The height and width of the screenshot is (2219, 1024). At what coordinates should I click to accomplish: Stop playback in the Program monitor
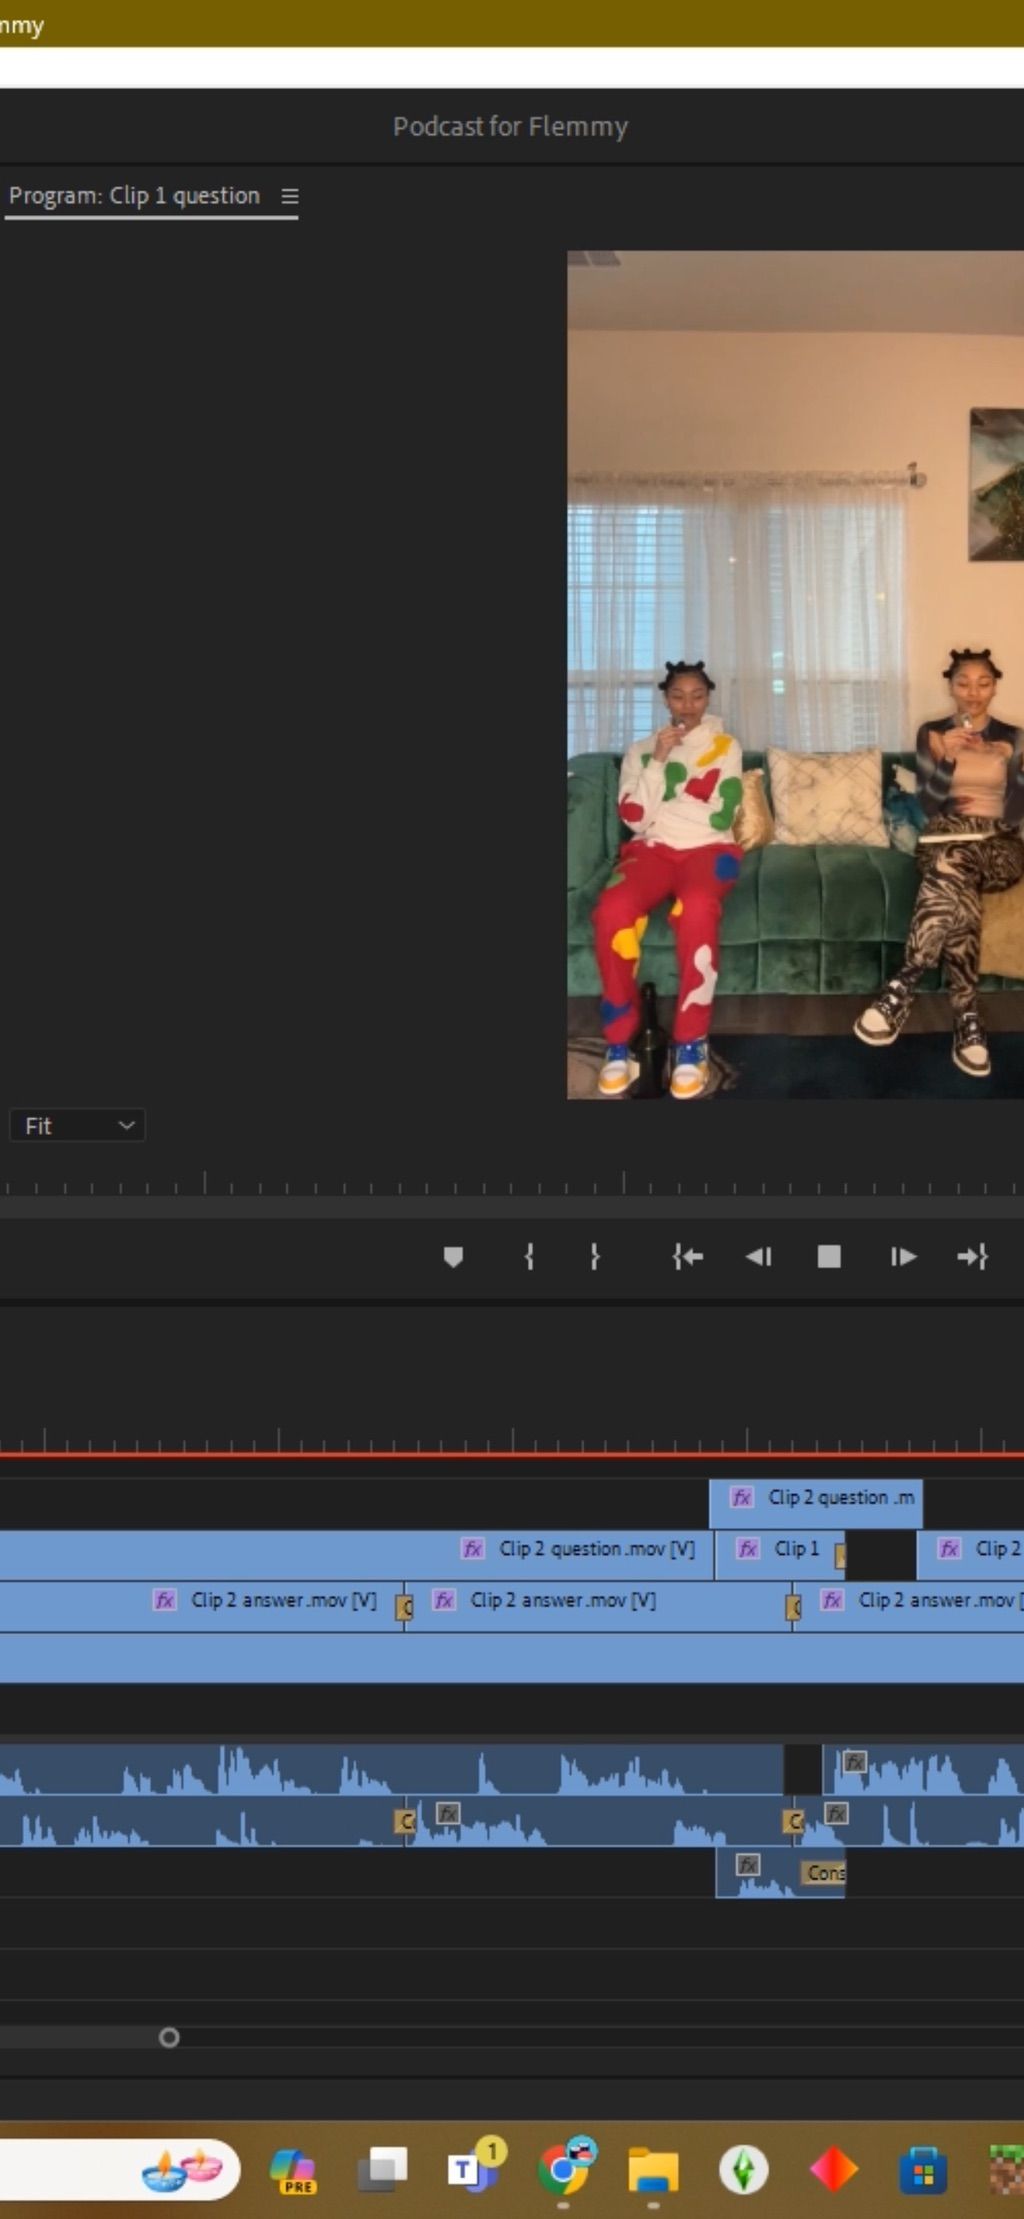[829, 1257]
